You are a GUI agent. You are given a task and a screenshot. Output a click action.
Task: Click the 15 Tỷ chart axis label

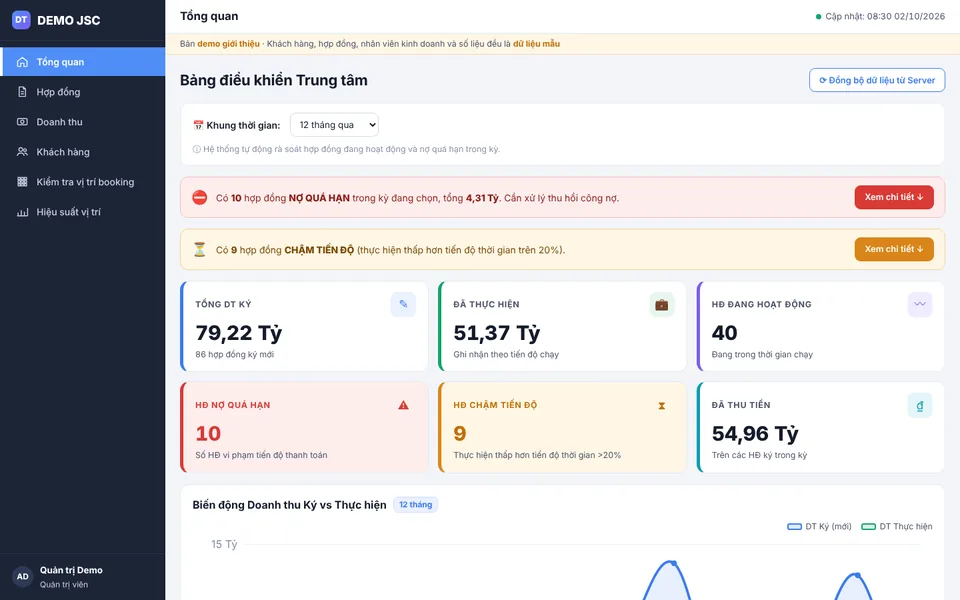click(x=224, y=544)
